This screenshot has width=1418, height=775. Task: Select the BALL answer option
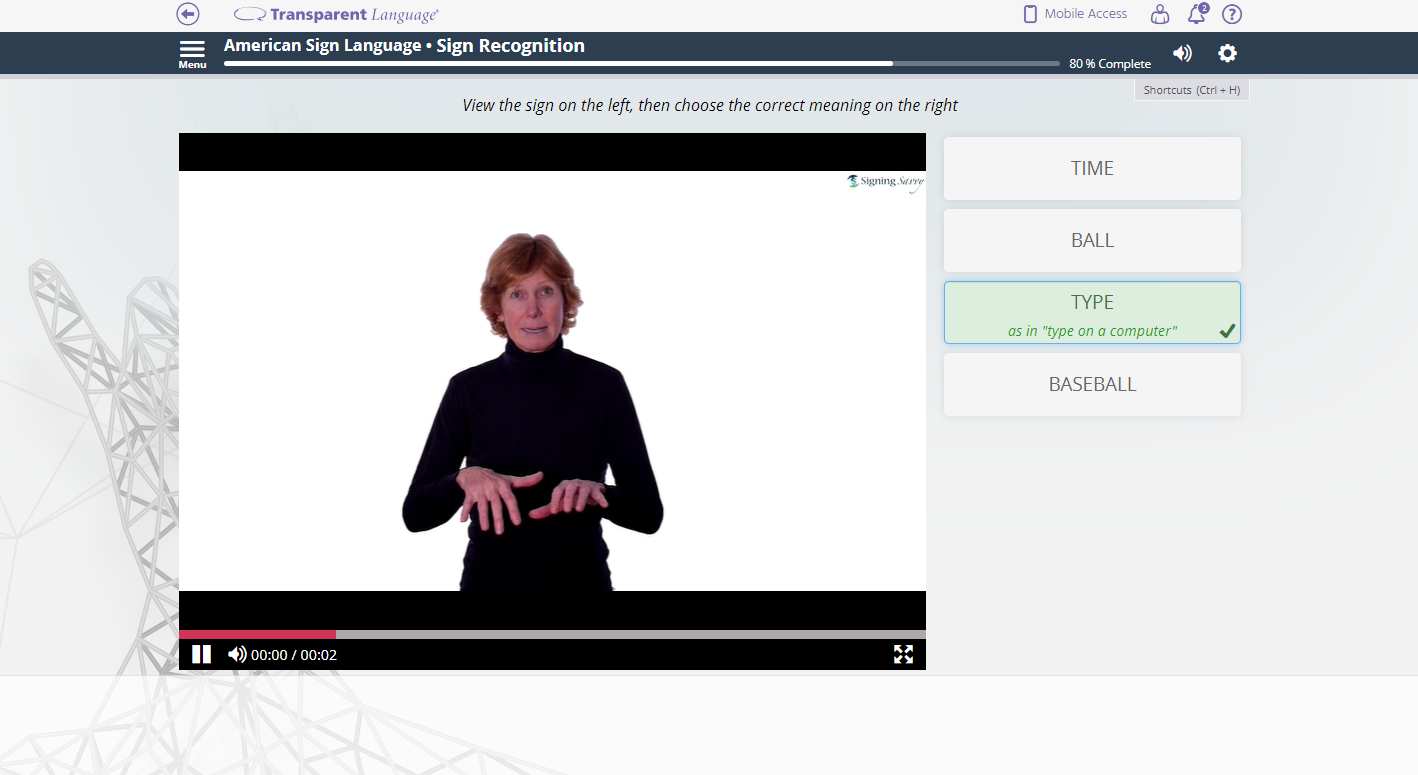[x=1092, y=240]
